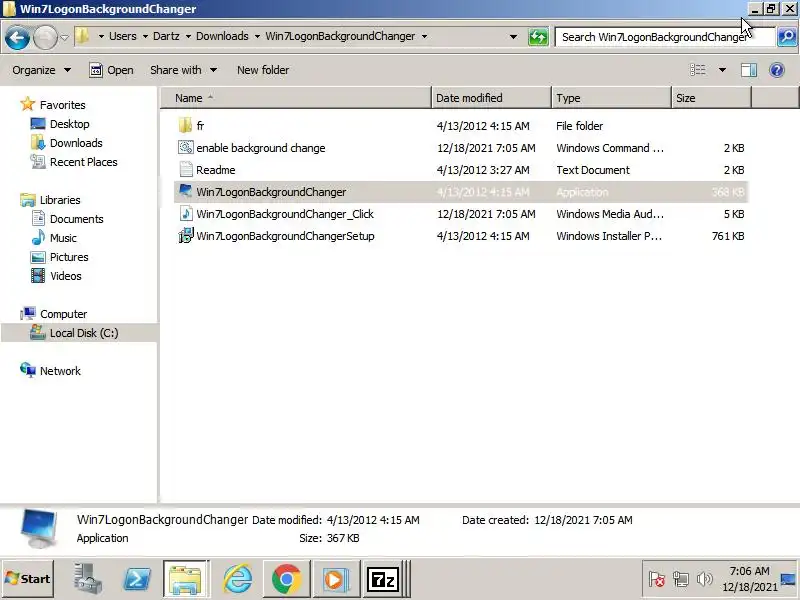Expand the dropdown arrow before Users
This screenshot has height=600, width=800.
pos(101,36)
